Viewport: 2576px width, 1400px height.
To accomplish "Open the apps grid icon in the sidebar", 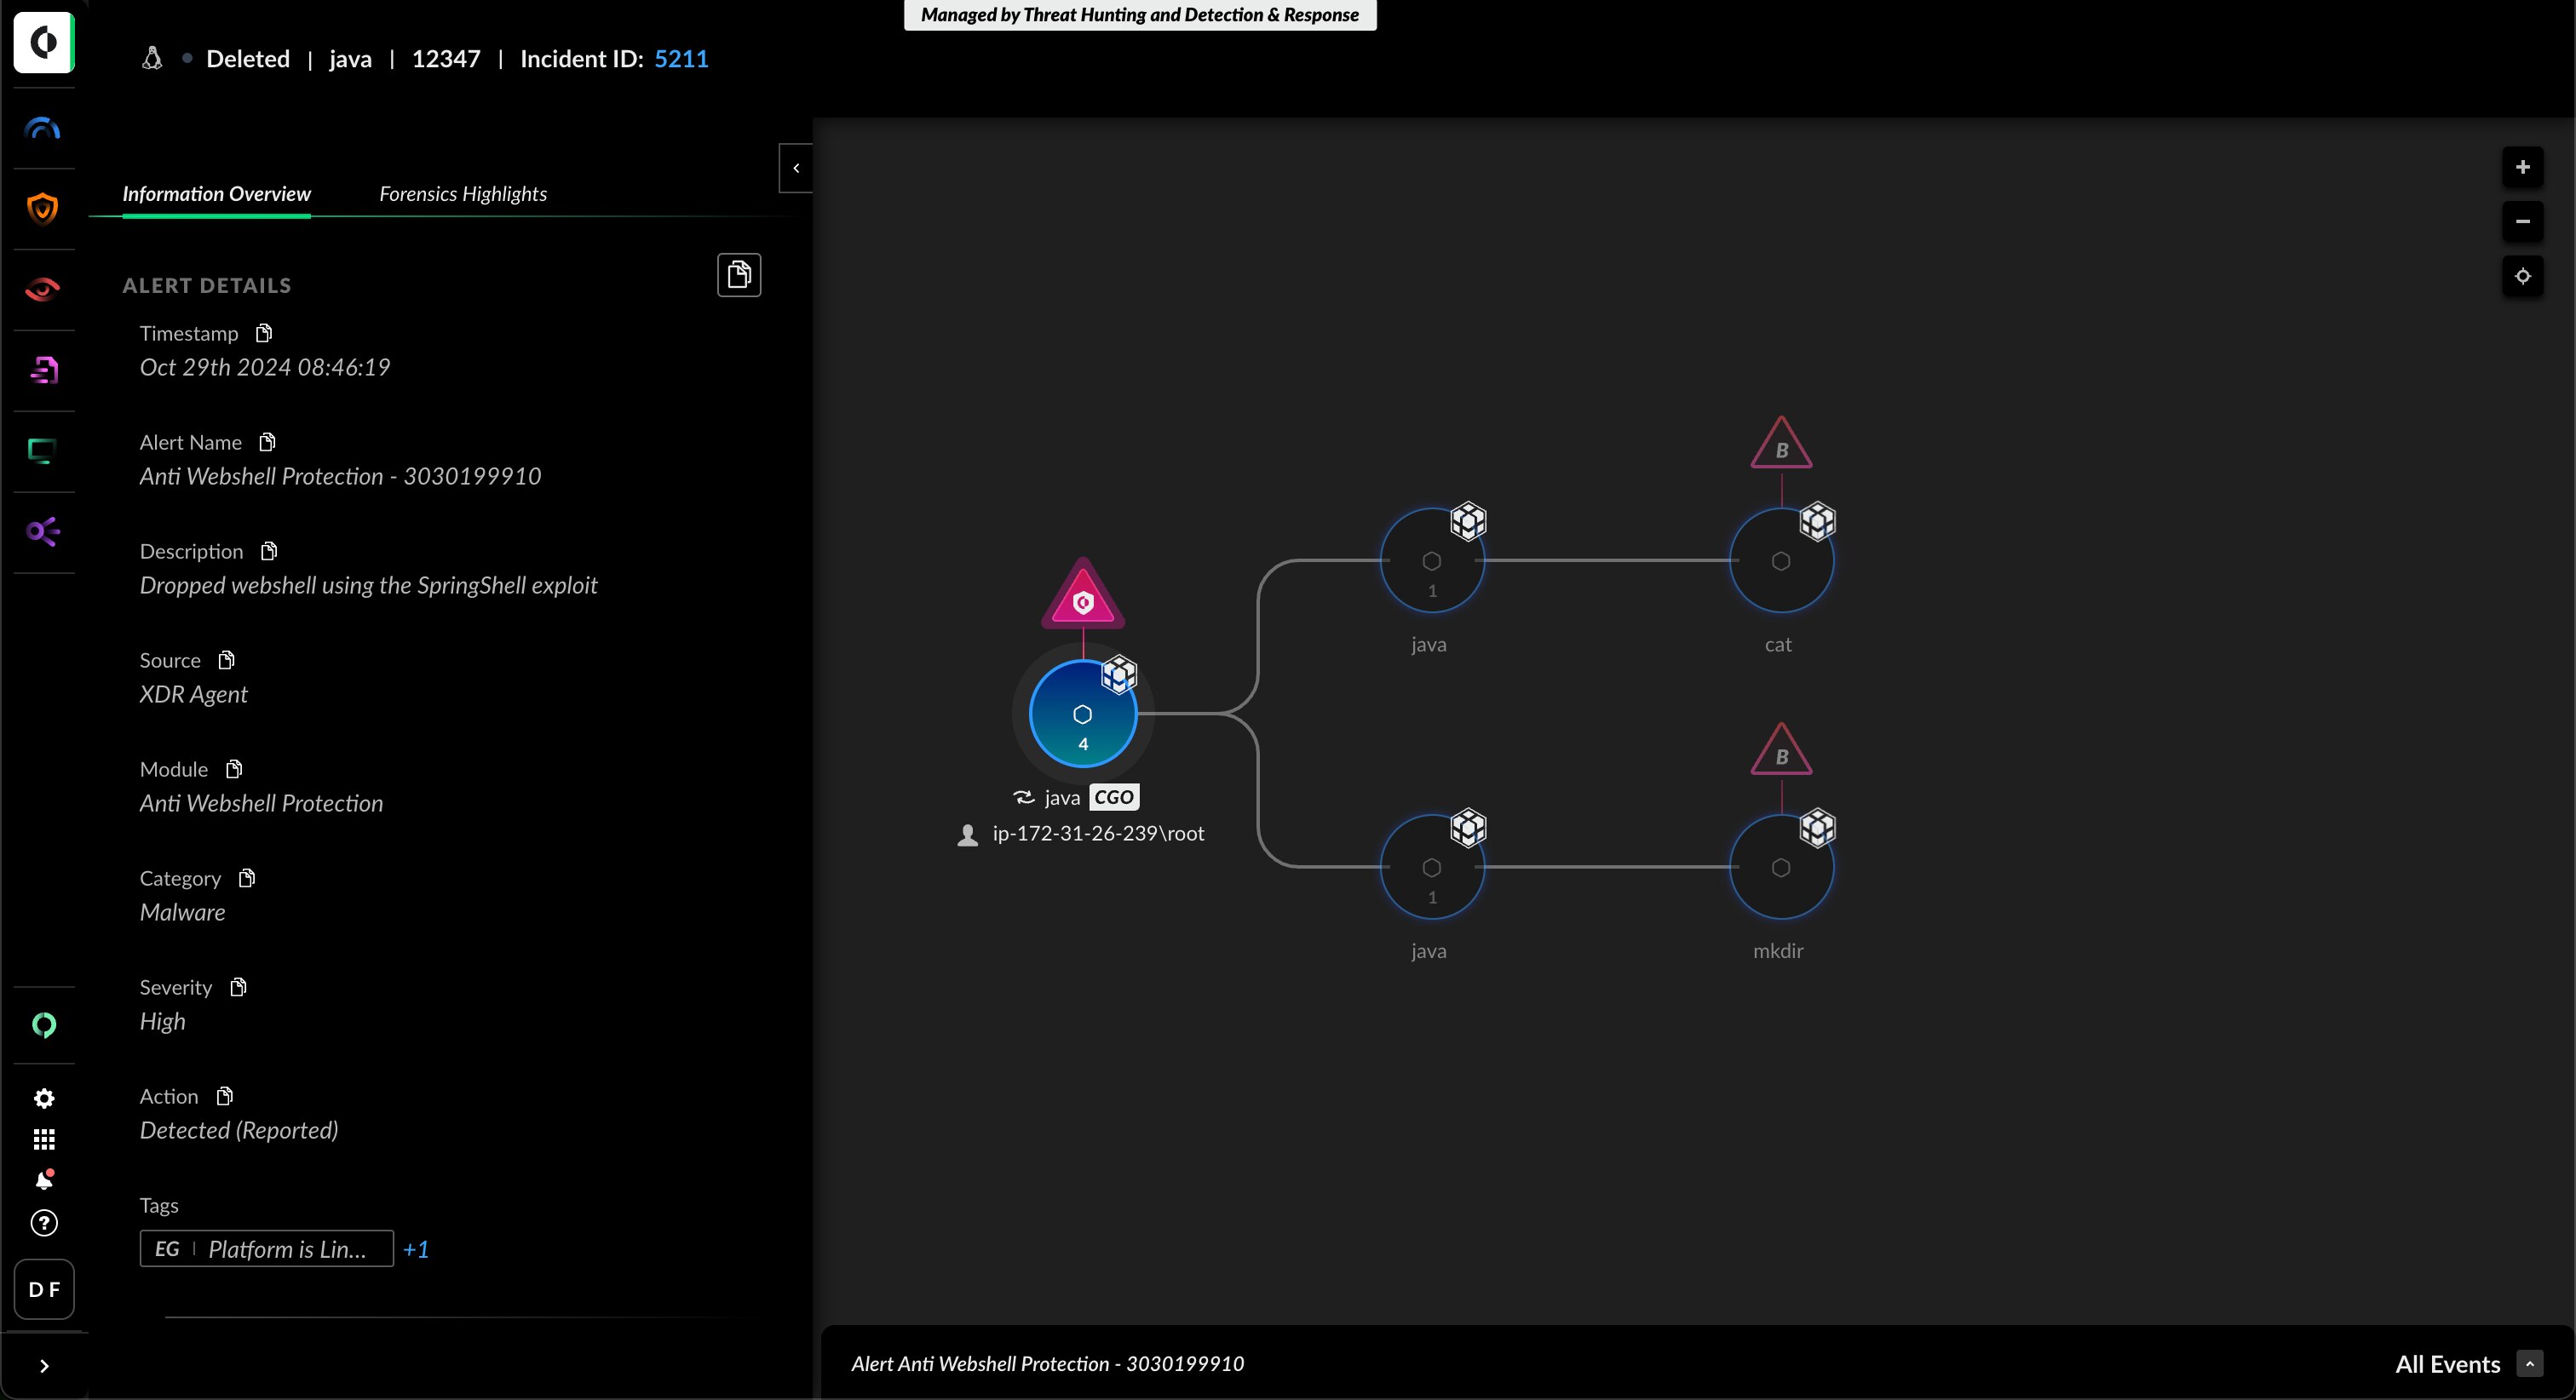I will (43, 1139).
